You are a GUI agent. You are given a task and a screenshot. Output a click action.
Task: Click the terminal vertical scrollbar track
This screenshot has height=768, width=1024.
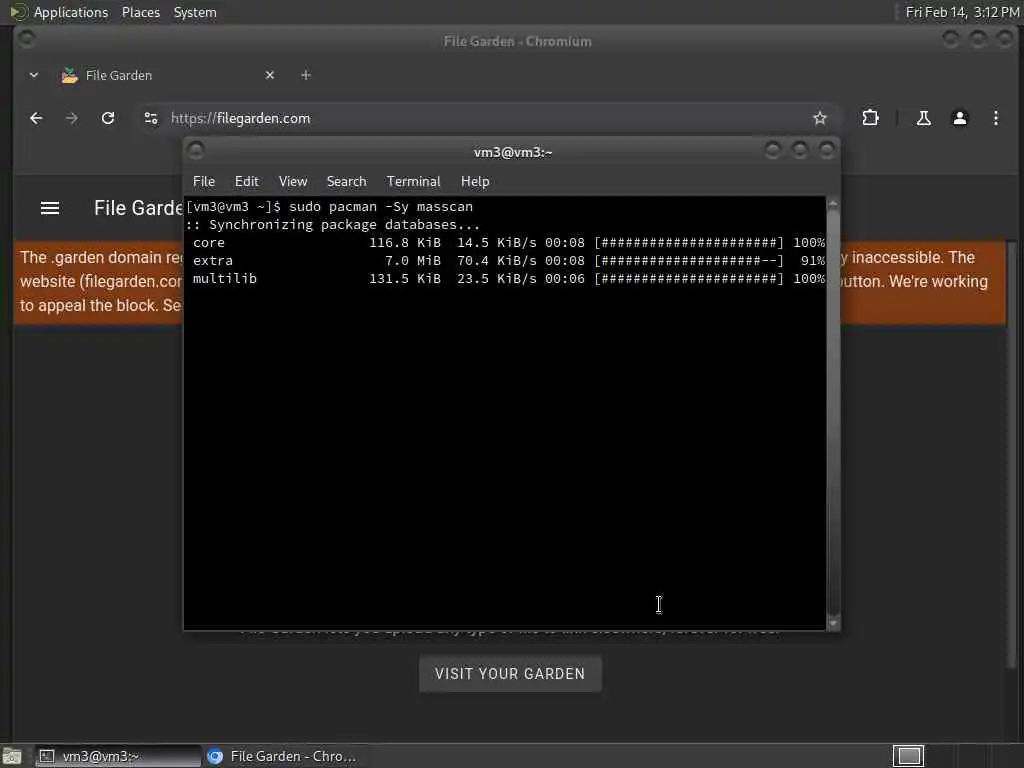(833, 413)
